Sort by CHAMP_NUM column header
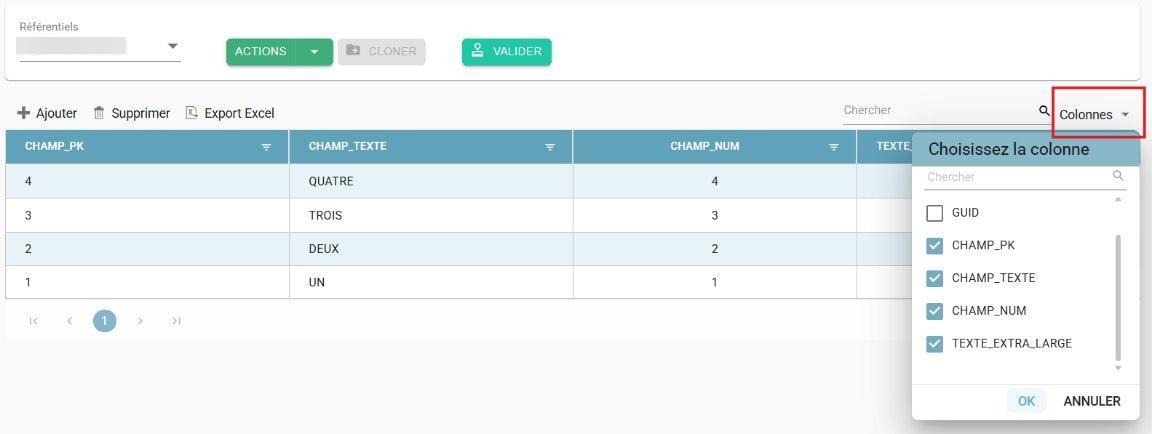The width and height of the screenshot is (1152, 434). pos(705,146)
